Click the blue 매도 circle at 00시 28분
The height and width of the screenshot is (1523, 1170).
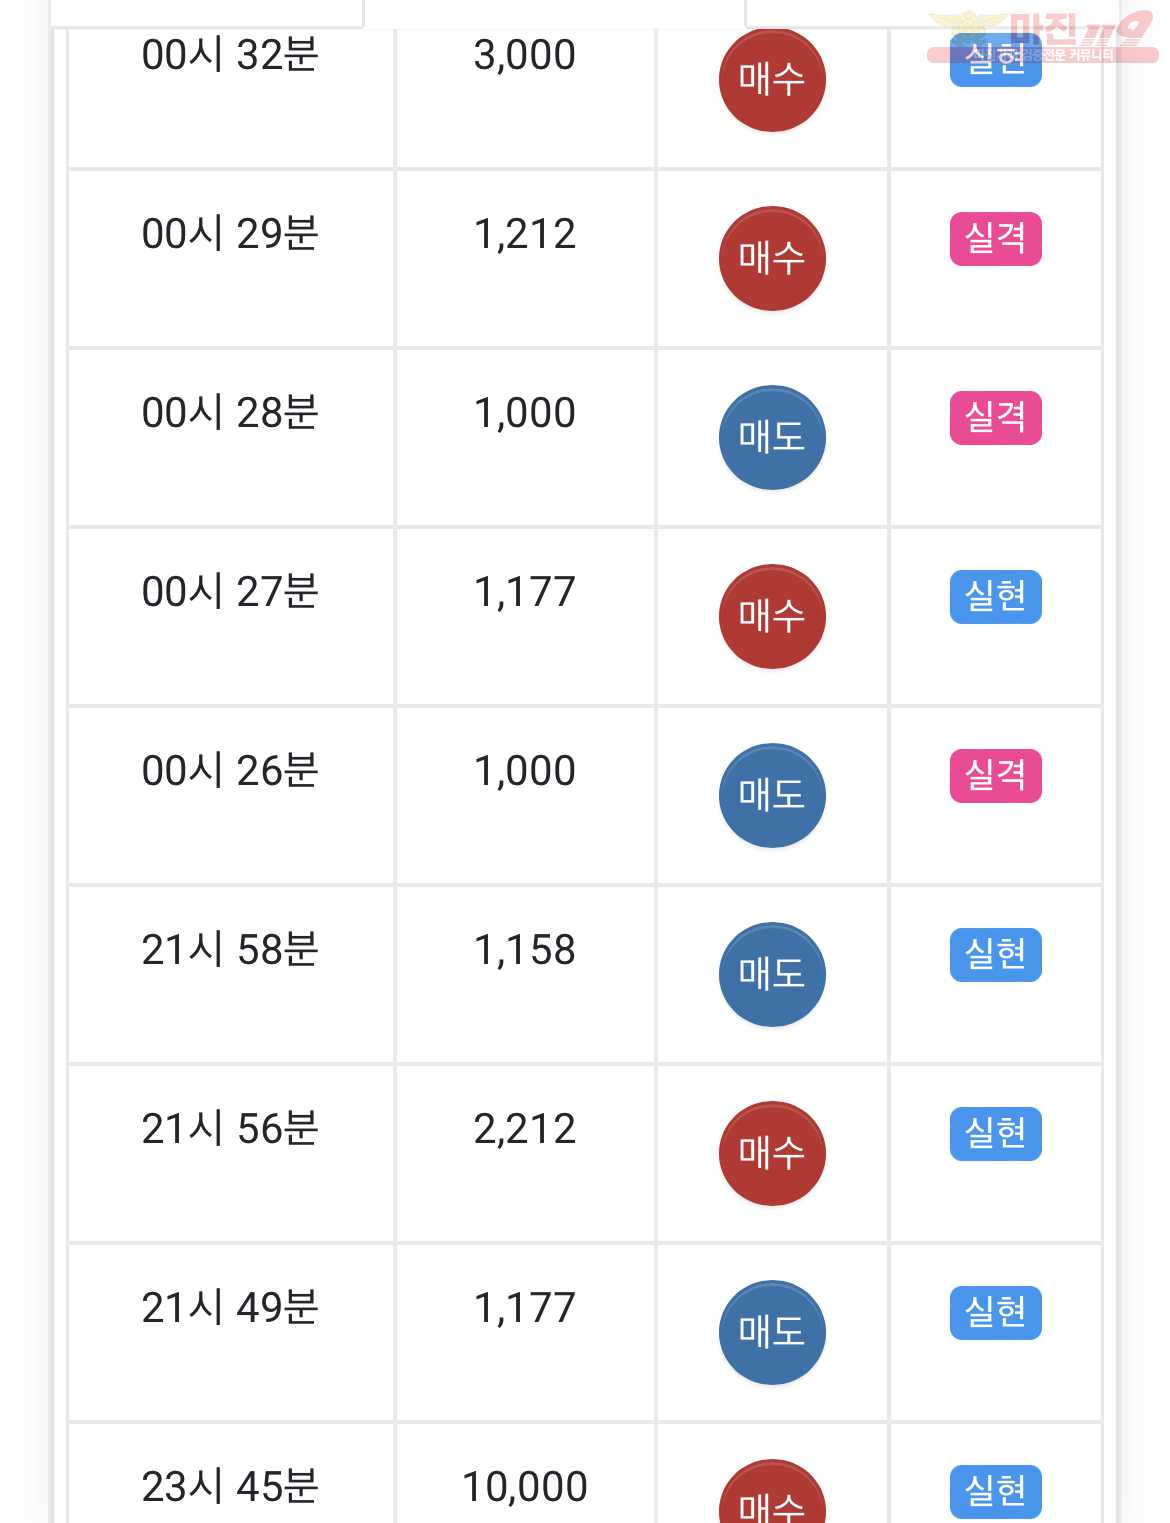coord(772,437)
